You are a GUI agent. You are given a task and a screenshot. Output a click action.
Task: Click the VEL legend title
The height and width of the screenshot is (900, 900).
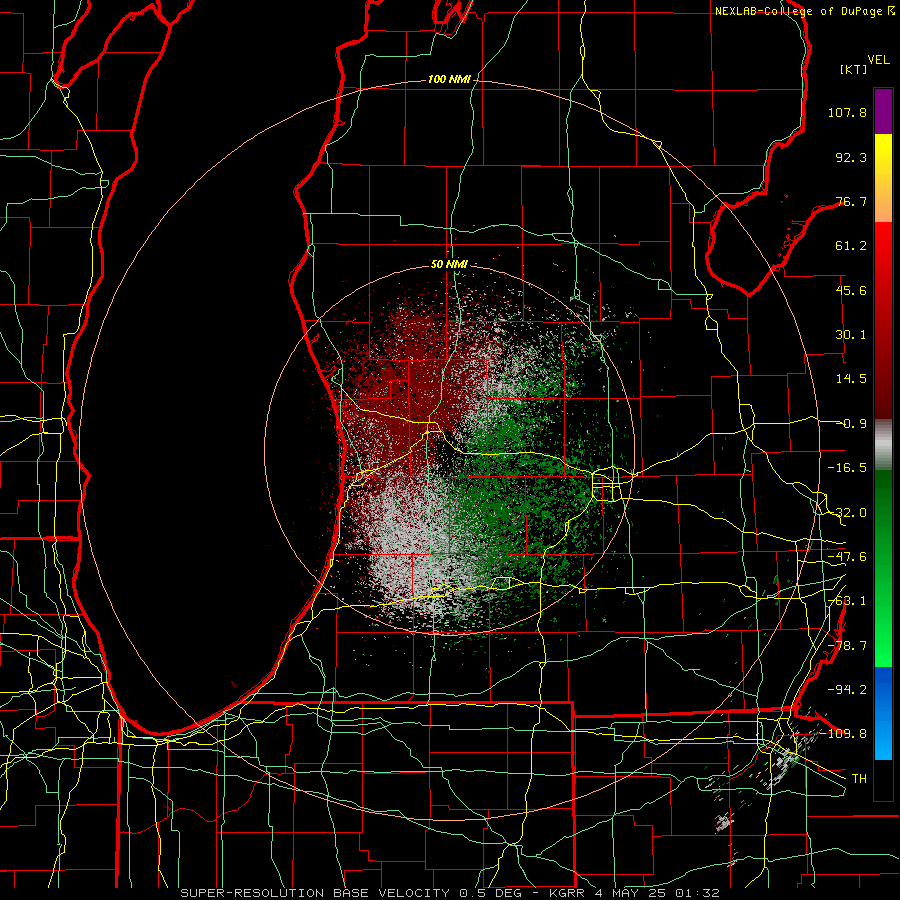(878, 60)
